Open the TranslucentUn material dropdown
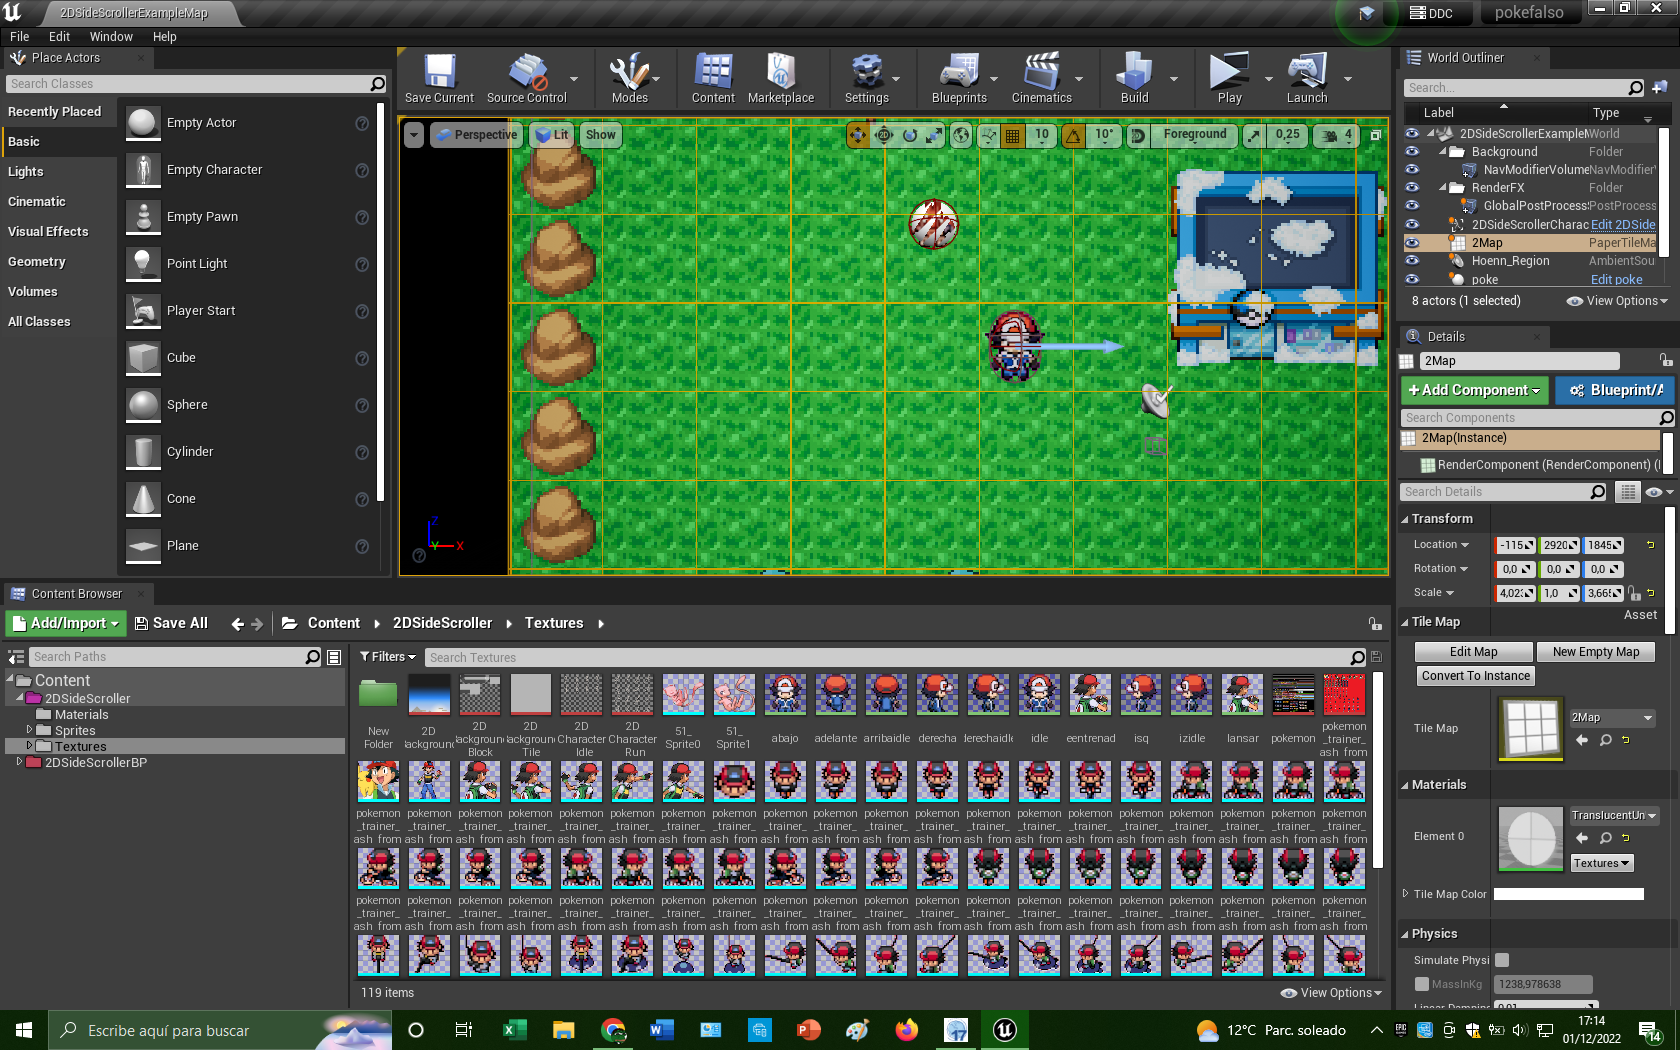 pos(1613,816)
